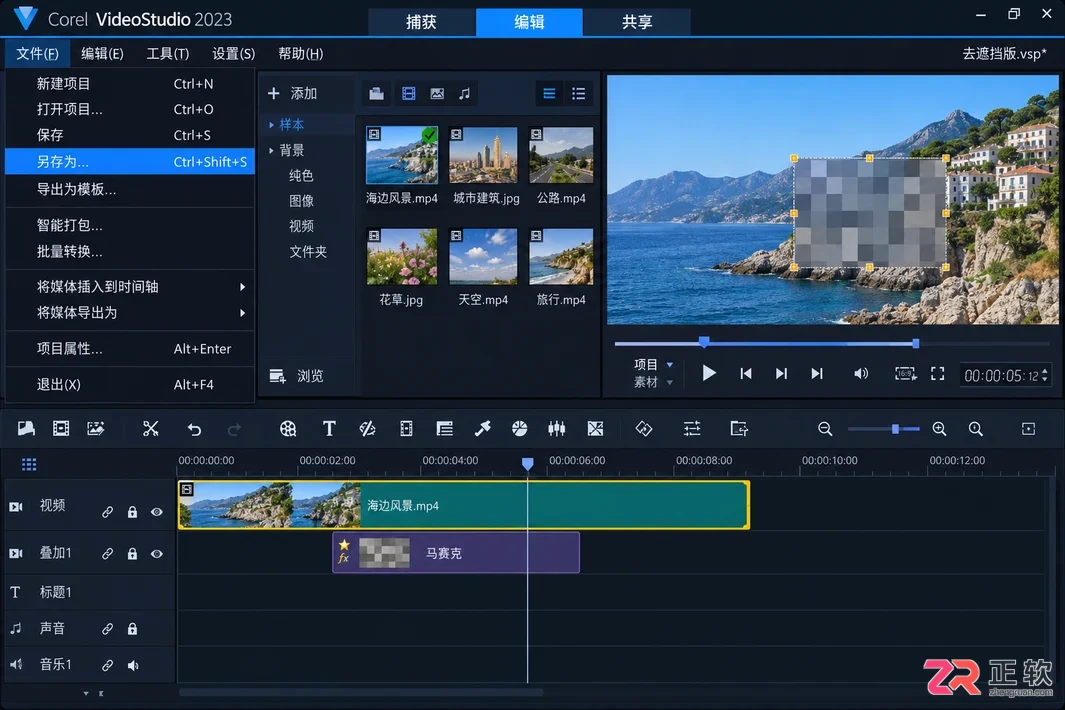Choose 新建项目 from the file menu
The width and height of the screenshot is (1065, 710).
130,84
